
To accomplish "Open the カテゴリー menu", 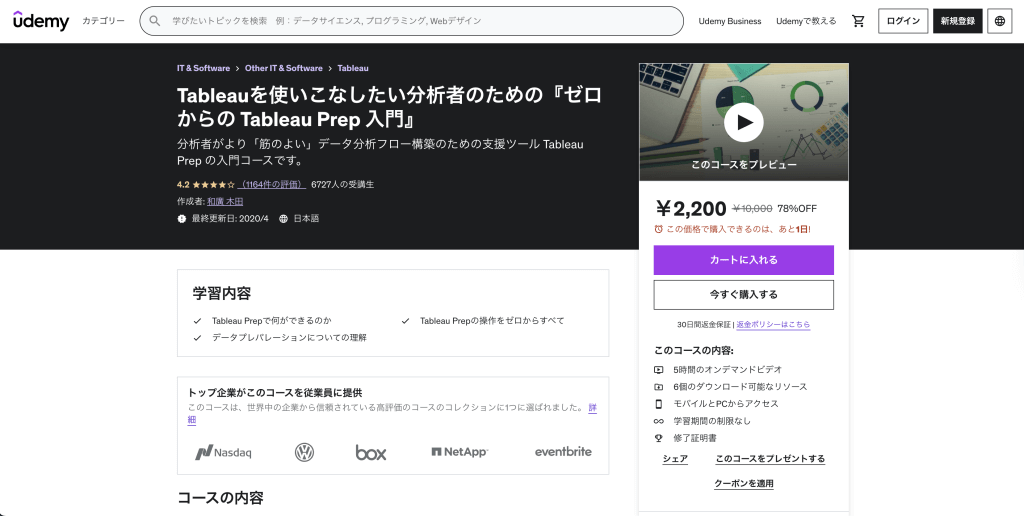I will pyautogui.click(x=103, y=21).
